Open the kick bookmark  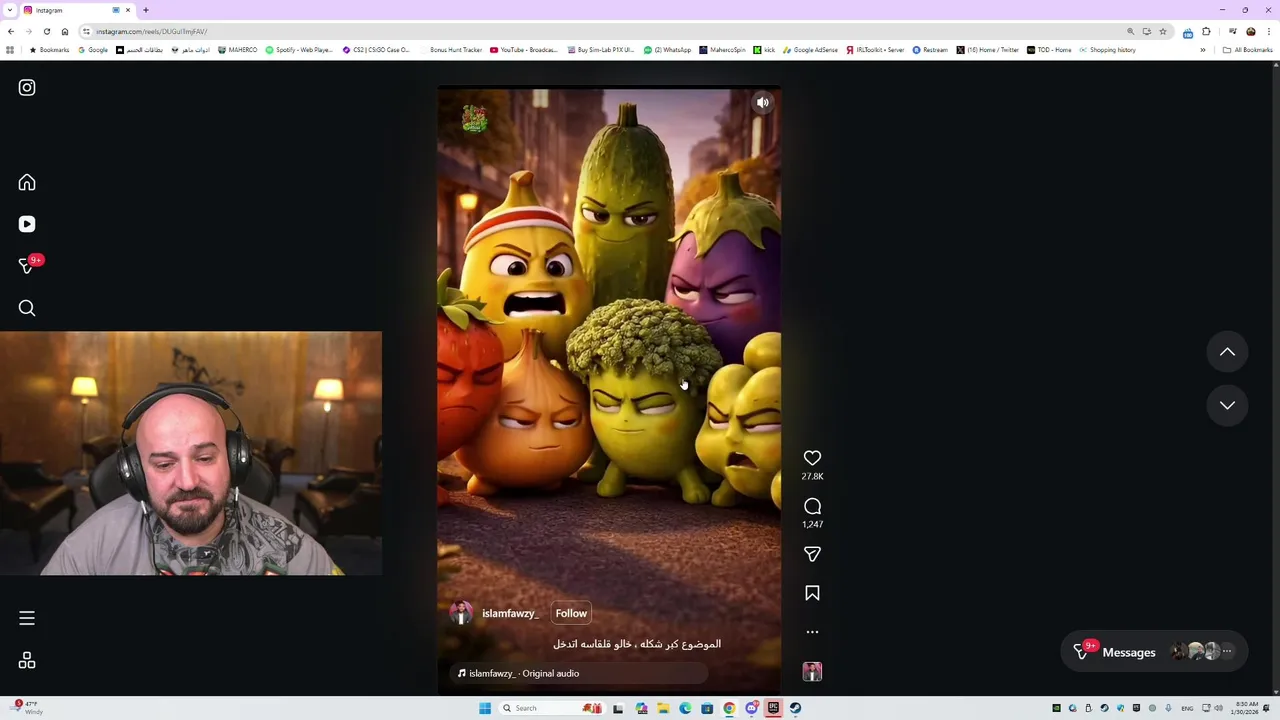(765, 50)
